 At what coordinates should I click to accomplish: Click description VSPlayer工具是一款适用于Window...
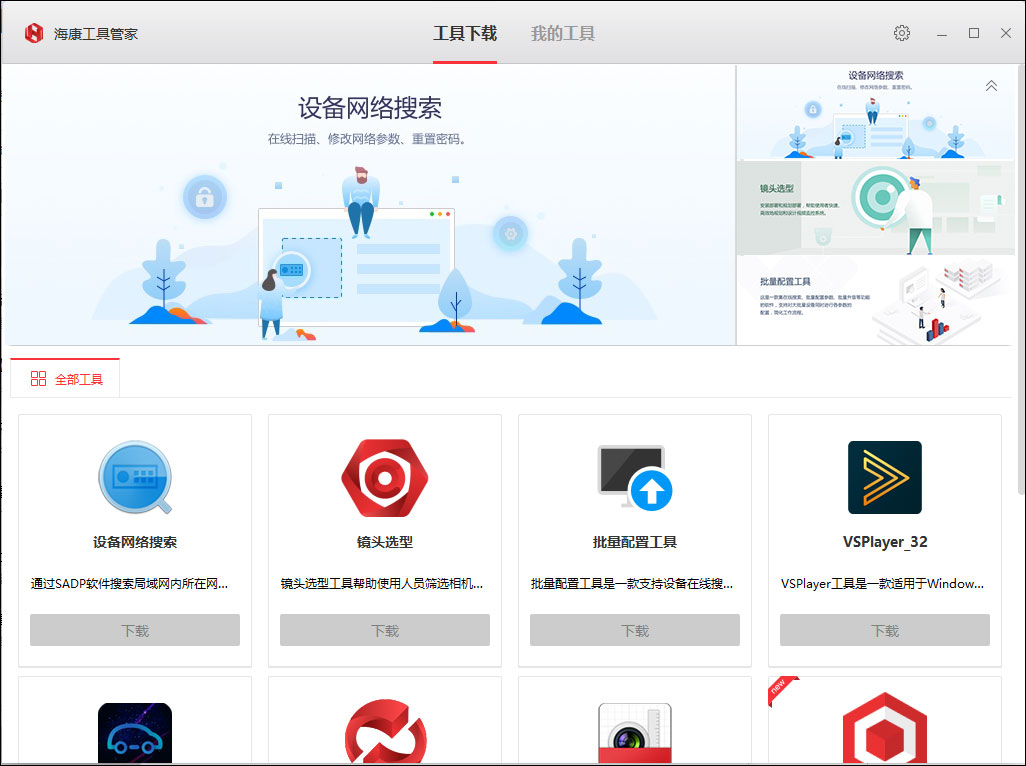(882, 583)
